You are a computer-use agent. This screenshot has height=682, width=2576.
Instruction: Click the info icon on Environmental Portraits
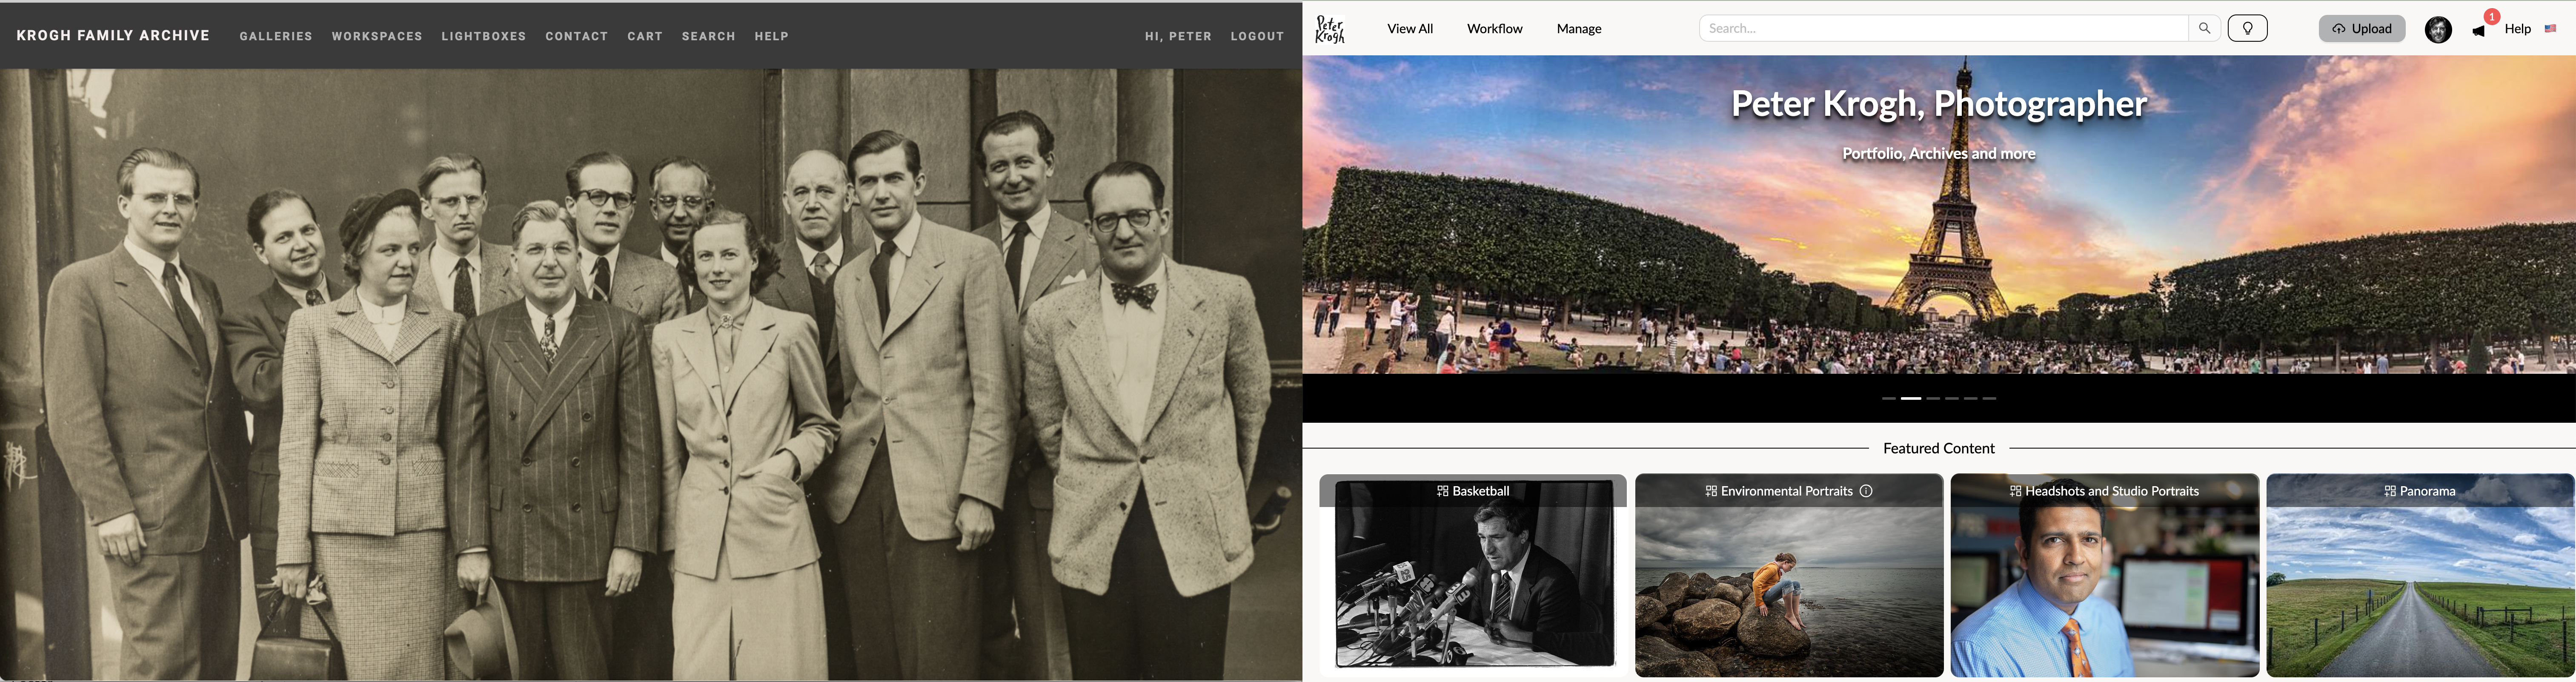[1866, 491]
